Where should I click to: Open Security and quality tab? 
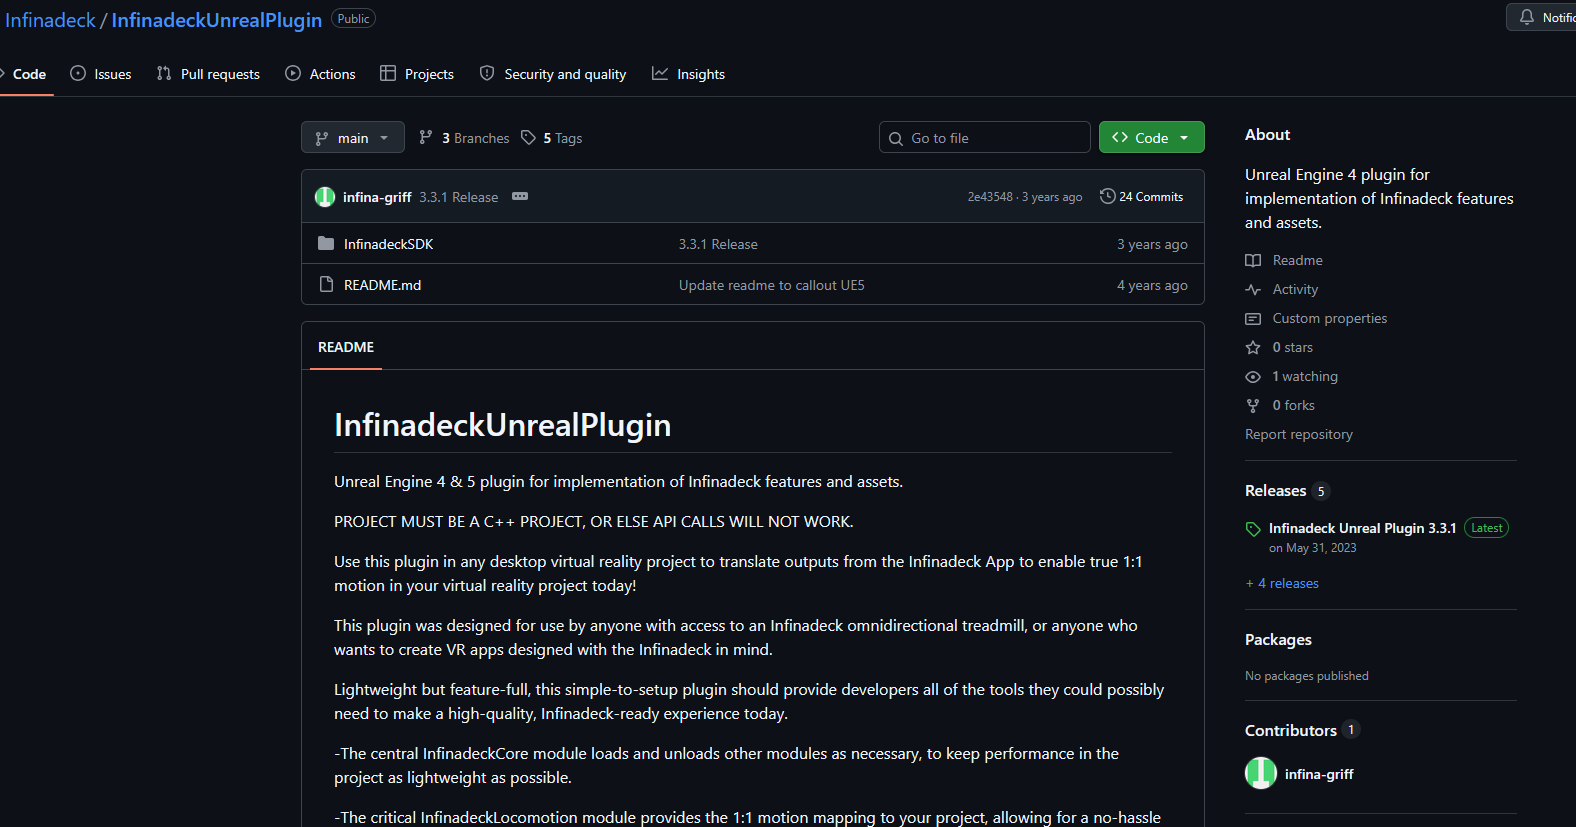click(553, 74)
